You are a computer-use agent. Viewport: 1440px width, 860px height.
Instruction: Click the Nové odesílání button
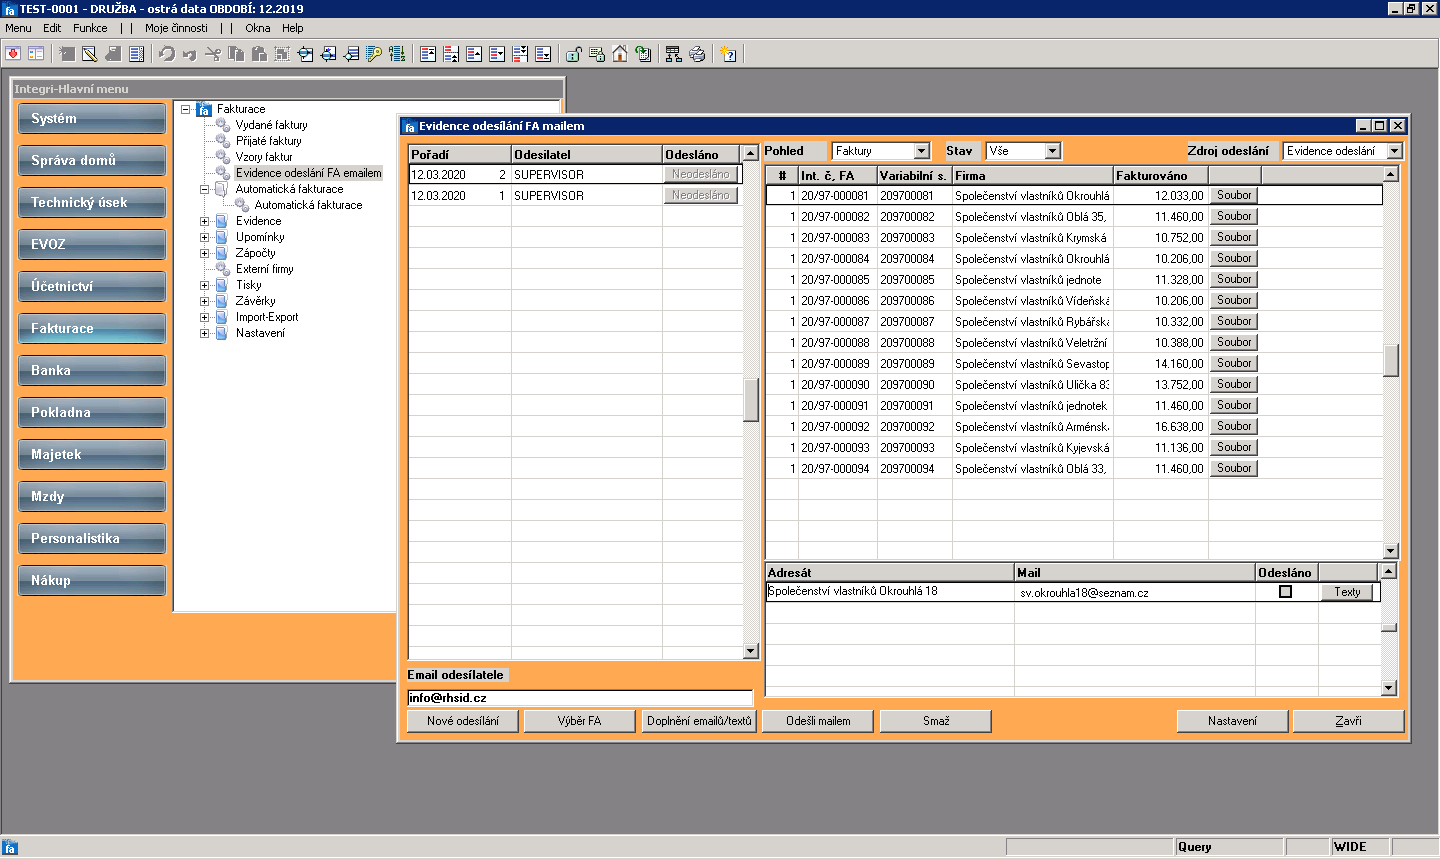(x=463, y=721)
